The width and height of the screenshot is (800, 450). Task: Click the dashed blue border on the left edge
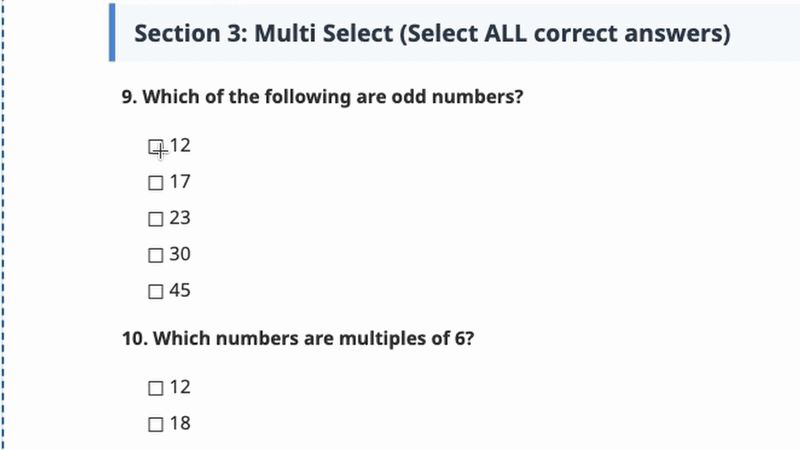click(x=3, y=225)
